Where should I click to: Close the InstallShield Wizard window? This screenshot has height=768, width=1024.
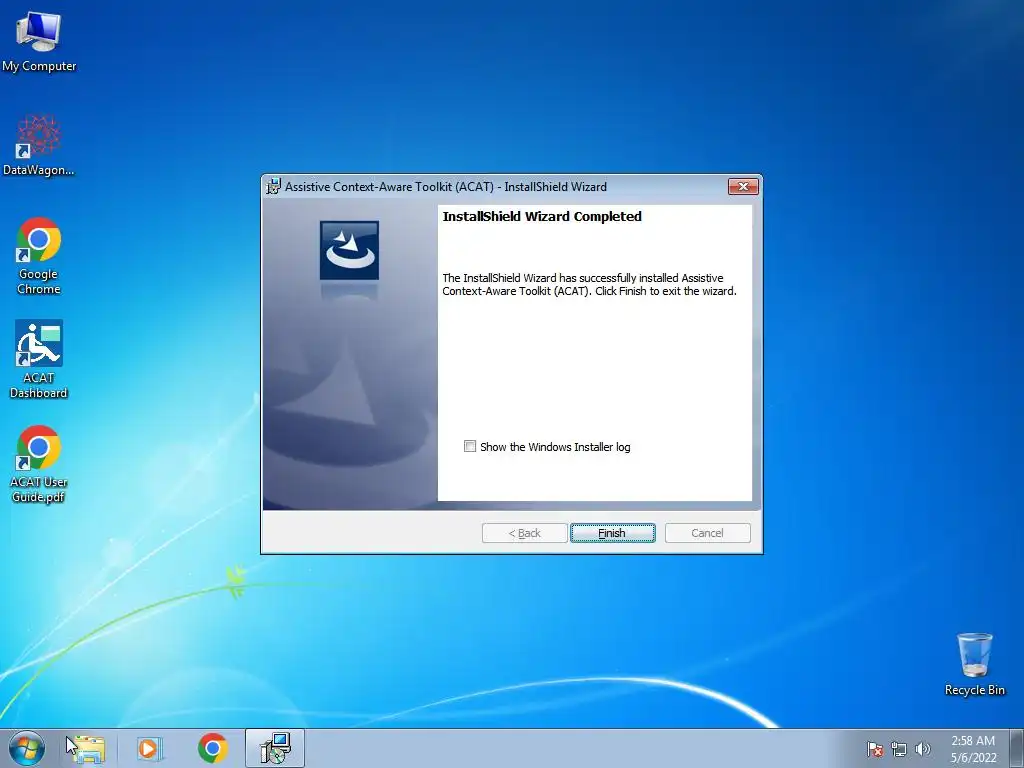tap(743, 187)
